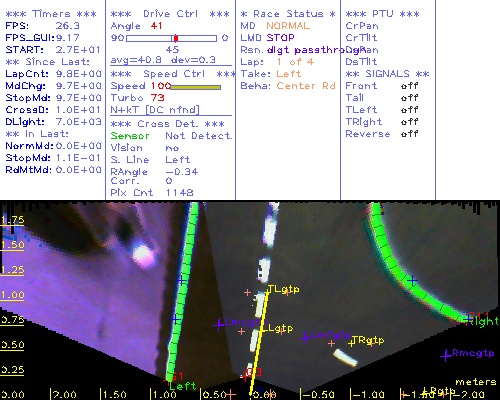500x400 pixels.
Task: Select the StopMd value 1.1E-01
Action: [78, 158]
